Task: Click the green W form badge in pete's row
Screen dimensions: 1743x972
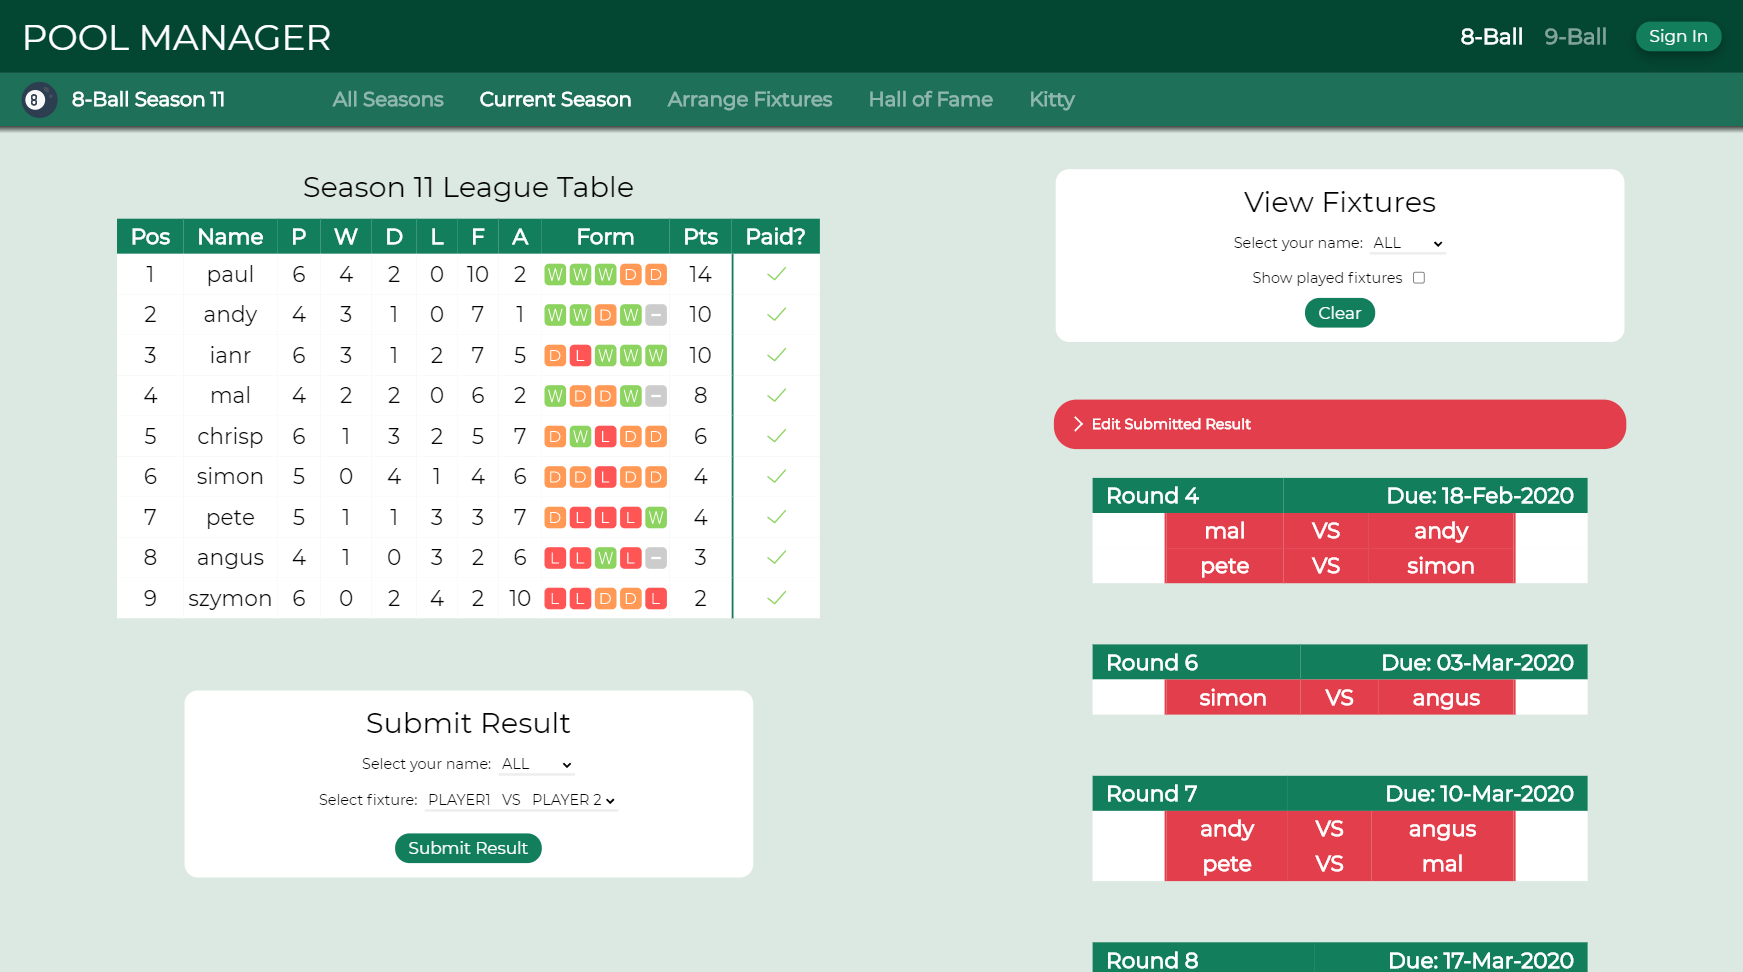Action: [x=655, y=517]
